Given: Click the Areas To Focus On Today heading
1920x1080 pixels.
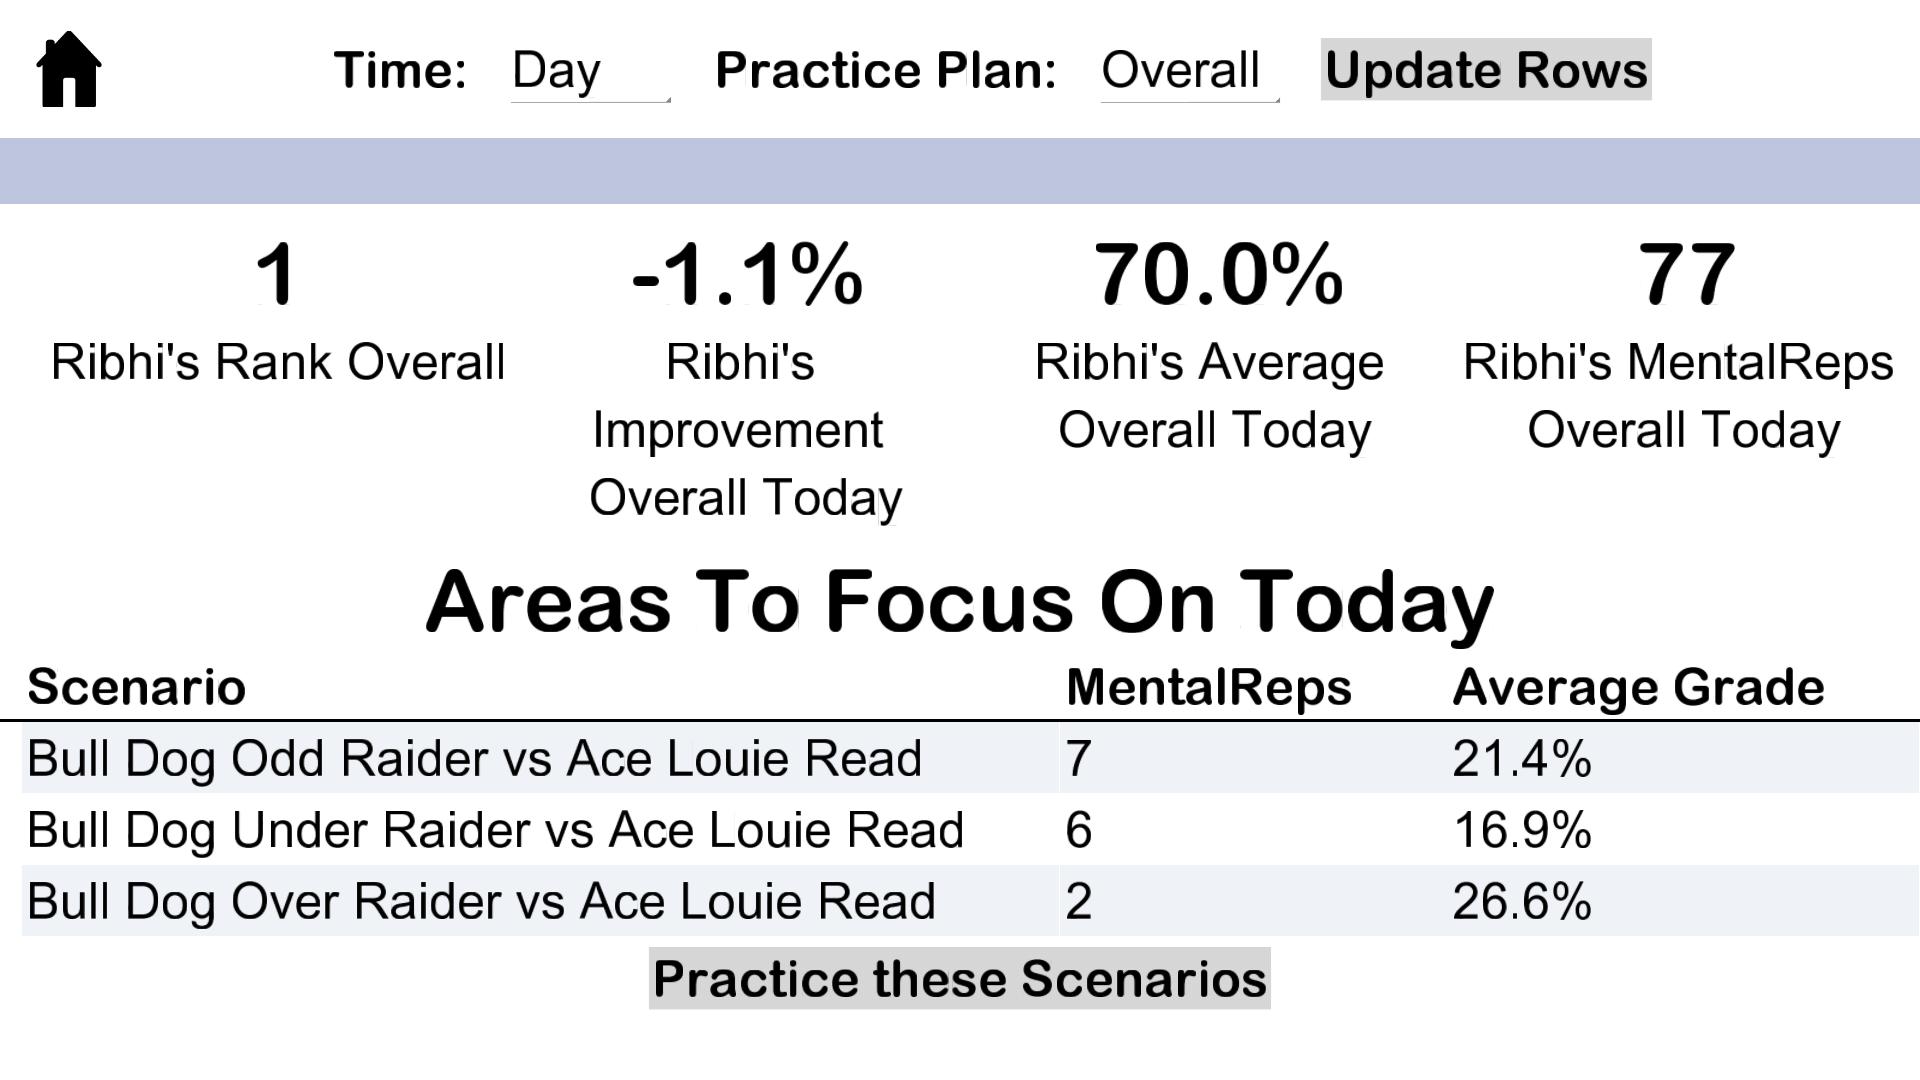Looking at the screenshot, I should 959,602.
